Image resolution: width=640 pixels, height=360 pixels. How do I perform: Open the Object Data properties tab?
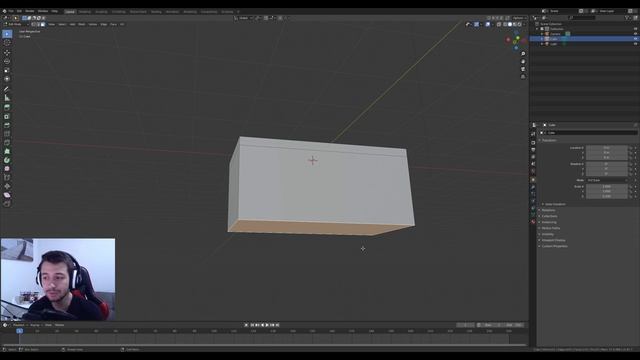click(533, 214)
